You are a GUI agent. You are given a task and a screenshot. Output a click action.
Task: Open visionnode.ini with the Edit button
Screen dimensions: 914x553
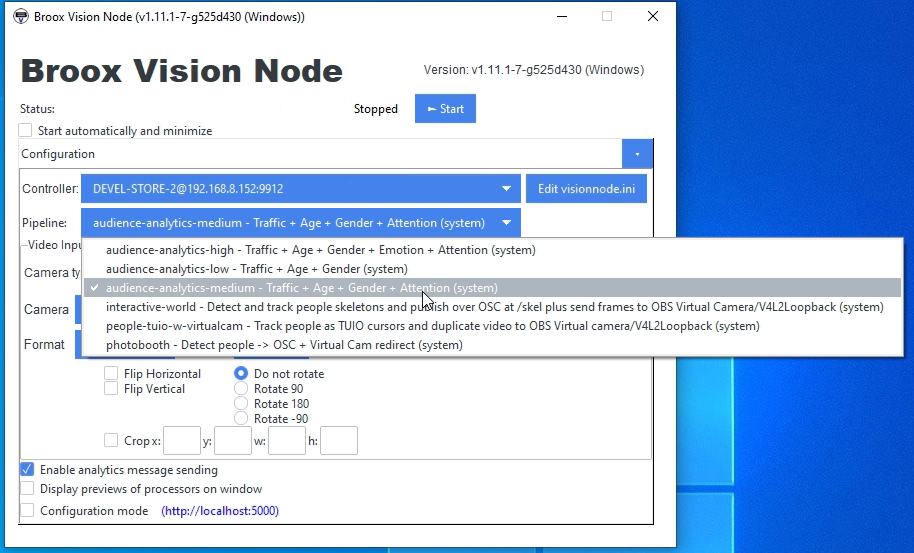(x=586, y=189)
